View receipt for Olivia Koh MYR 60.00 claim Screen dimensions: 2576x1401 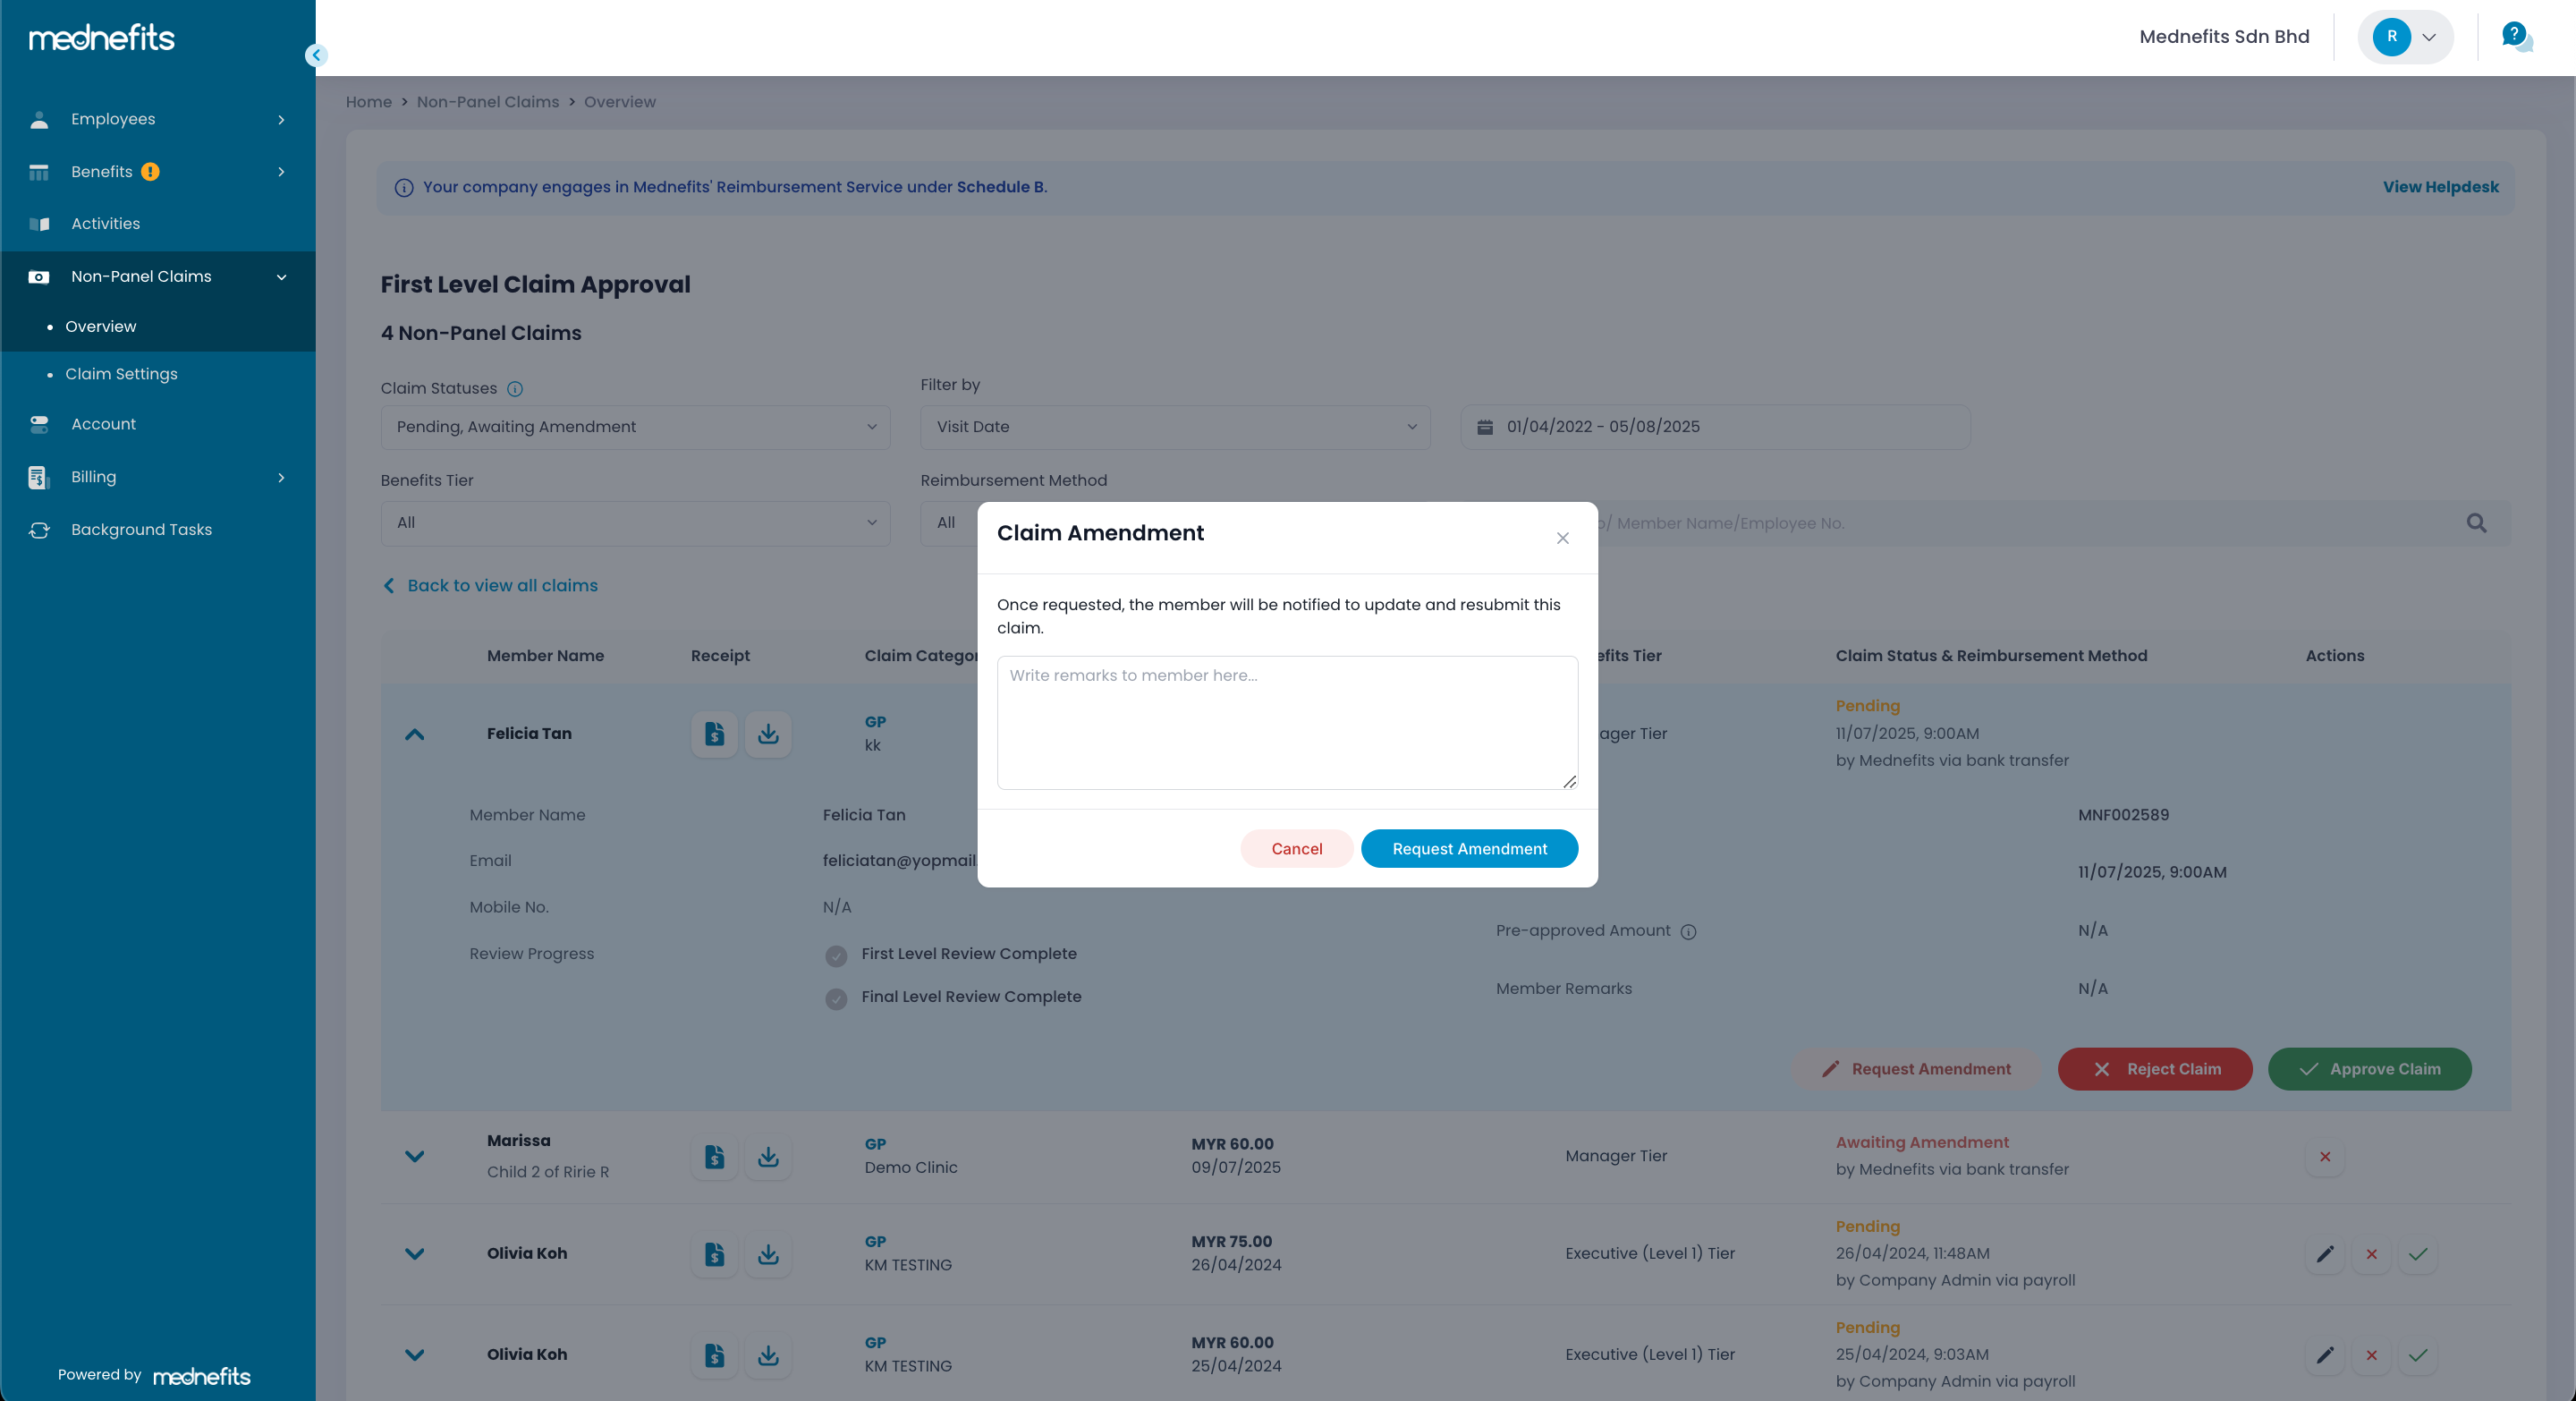pyautogui.click(x=714, y=1355)
